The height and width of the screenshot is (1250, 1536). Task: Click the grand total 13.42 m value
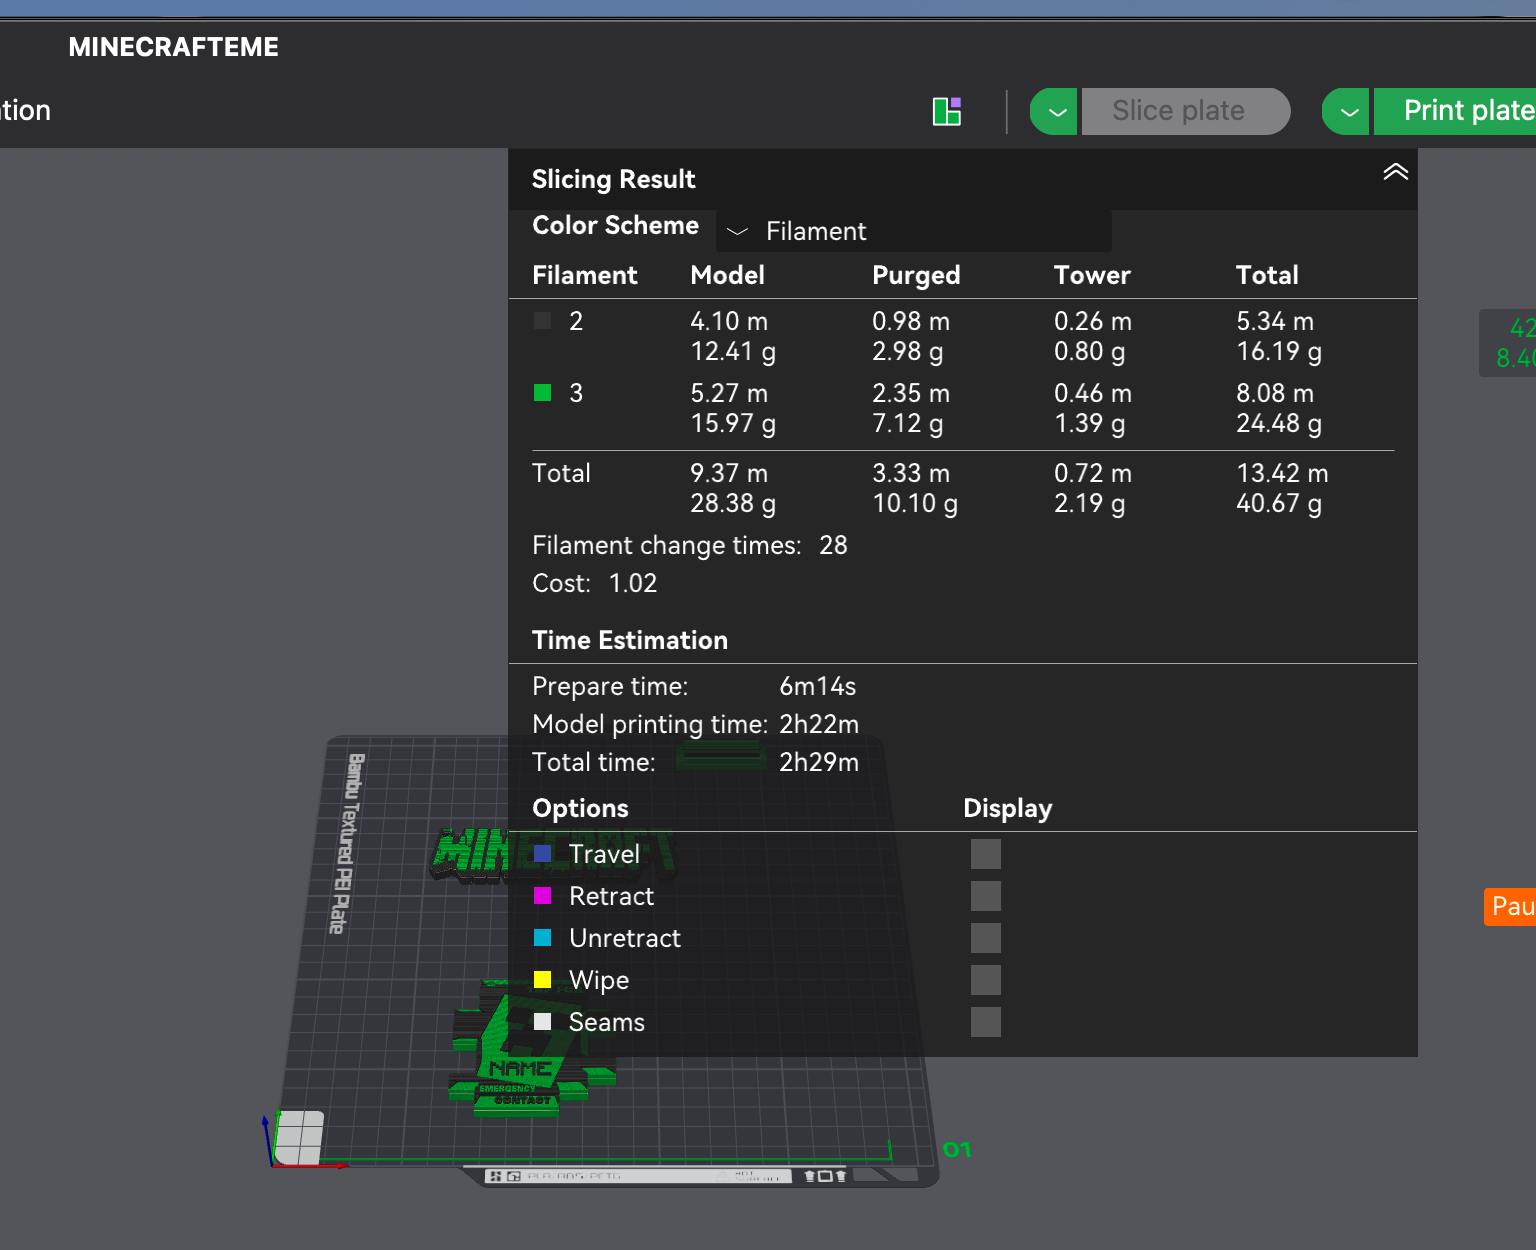click(x=1282, y=473)
